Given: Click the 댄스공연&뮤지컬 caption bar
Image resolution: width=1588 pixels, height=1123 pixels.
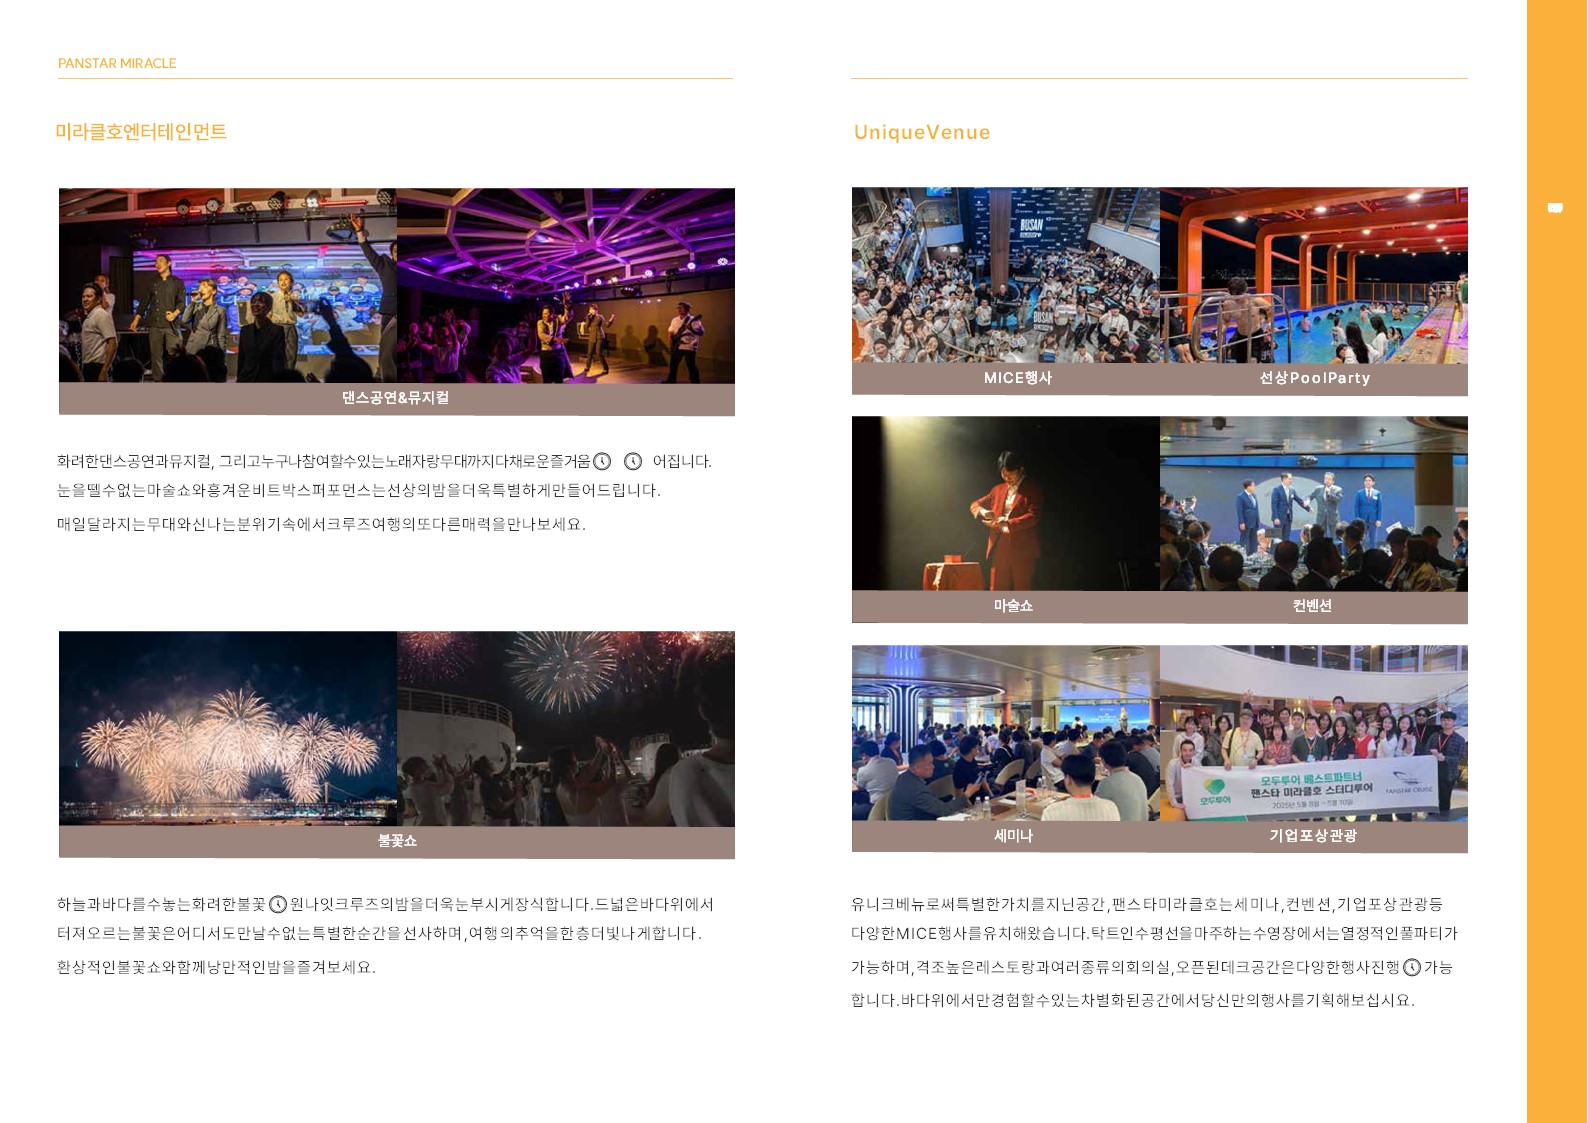Looking at the screenshot, I should click(396, 398).
